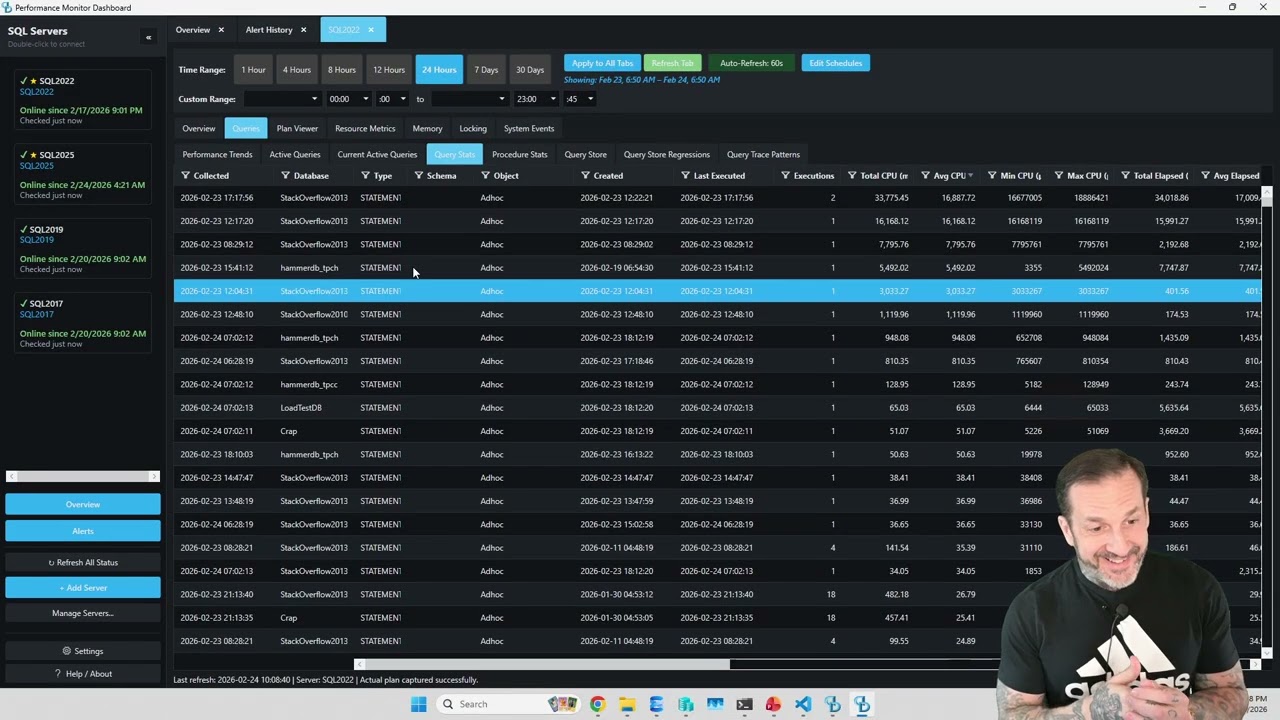Open Procedure Stats sub-tab
Screen dimensions: 1280x720
coord(520,155)
